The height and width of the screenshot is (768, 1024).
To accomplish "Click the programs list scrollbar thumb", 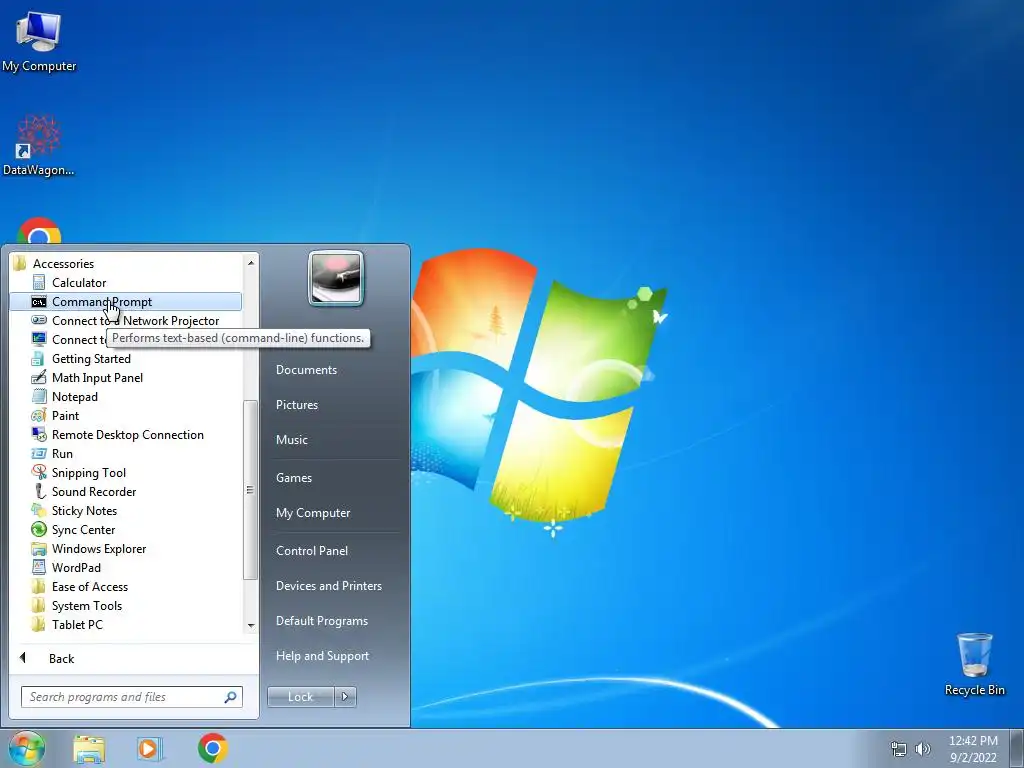I will pyautogui.click(x=250, y=490).
